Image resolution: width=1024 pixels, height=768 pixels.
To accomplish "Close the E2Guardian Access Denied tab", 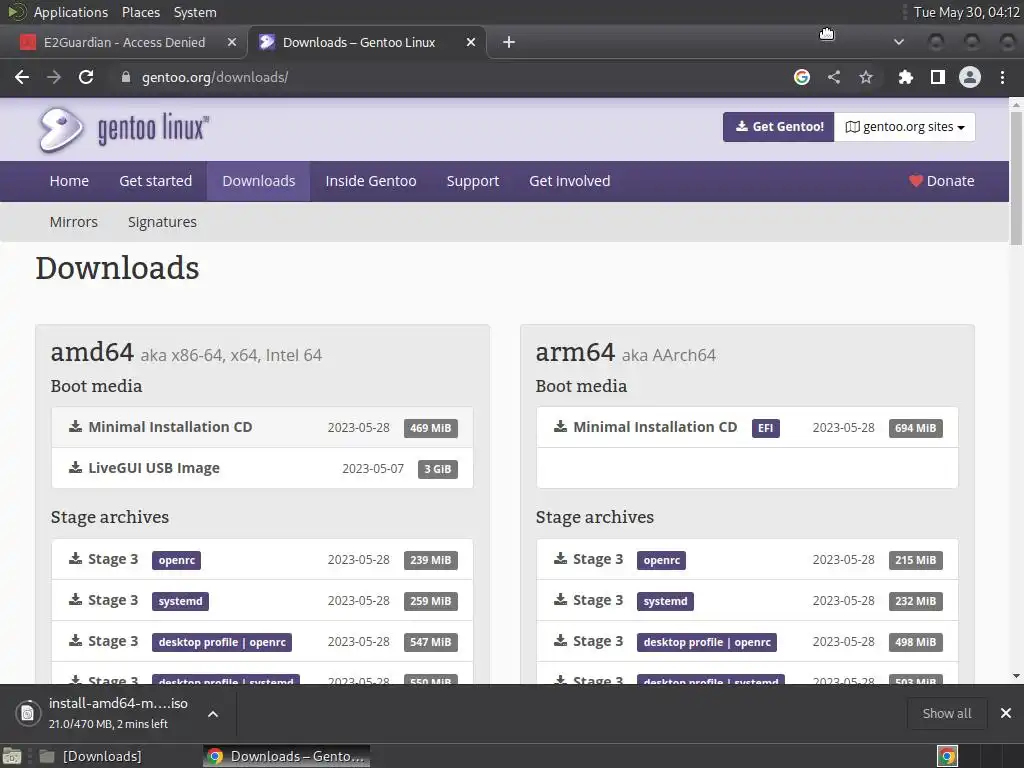I will click(x=232, y=42).
